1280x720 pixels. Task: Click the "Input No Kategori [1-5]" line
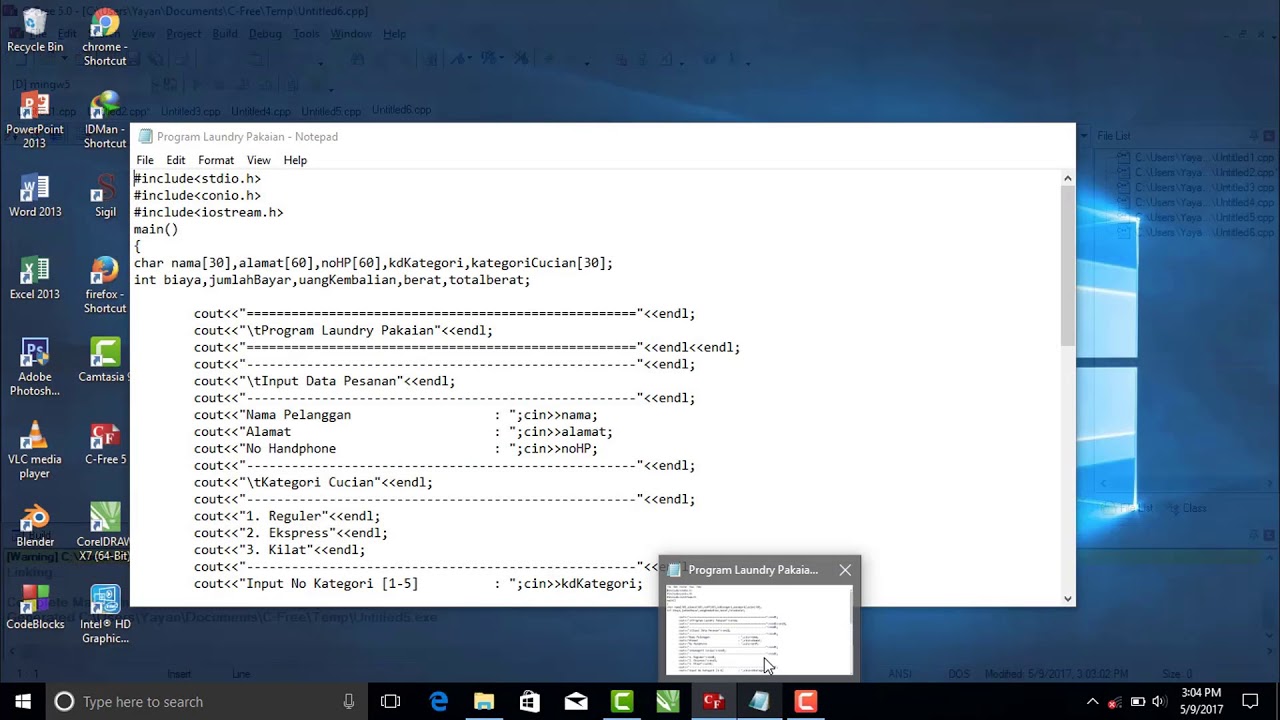[x=418, y=584]
